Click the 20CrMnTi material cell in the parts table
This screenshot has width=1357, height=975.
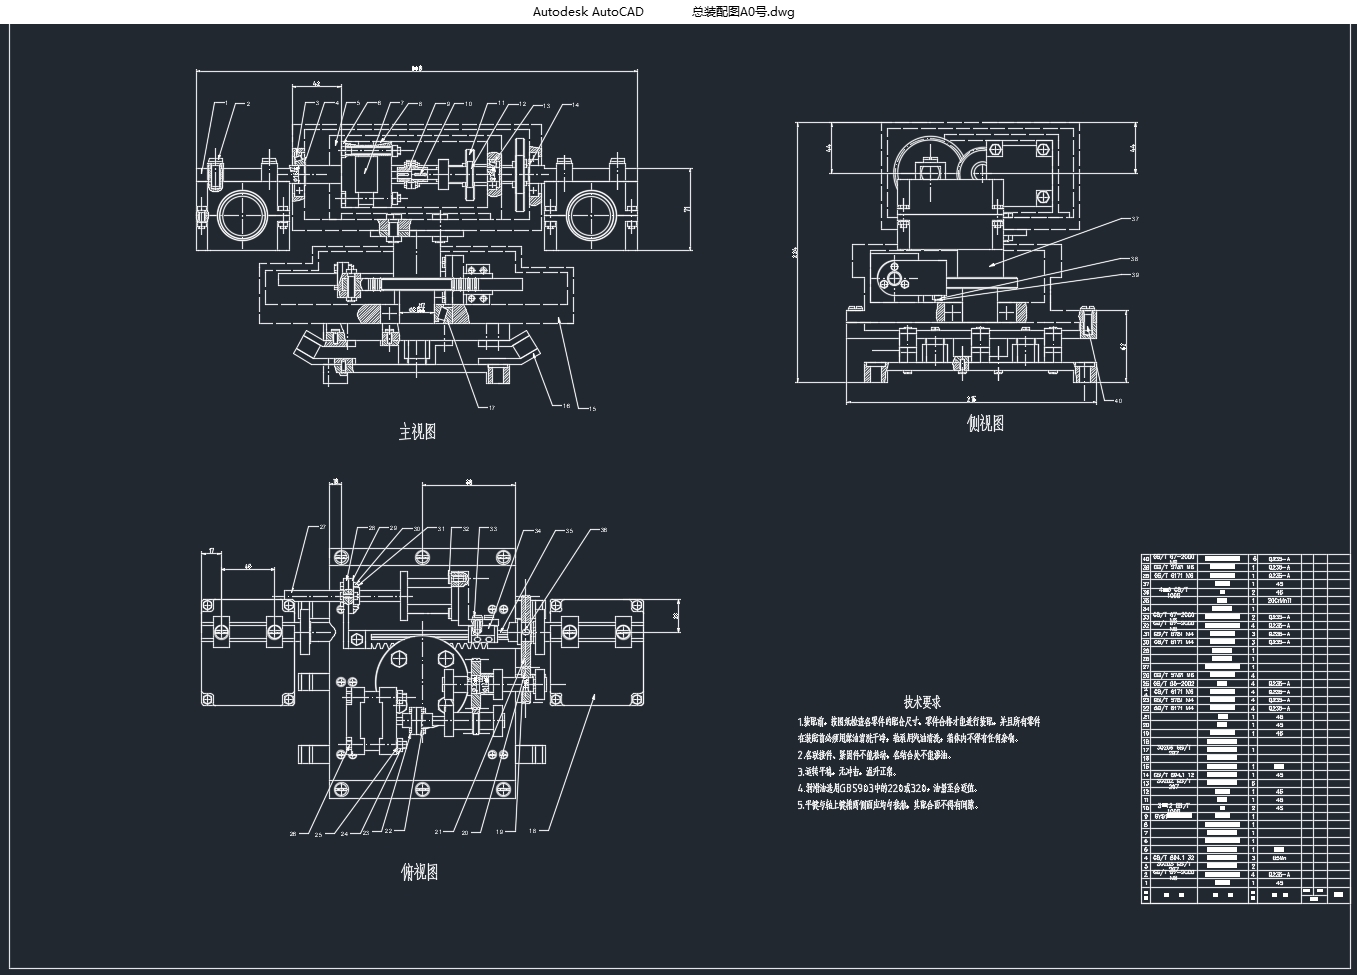[1279, 600]
